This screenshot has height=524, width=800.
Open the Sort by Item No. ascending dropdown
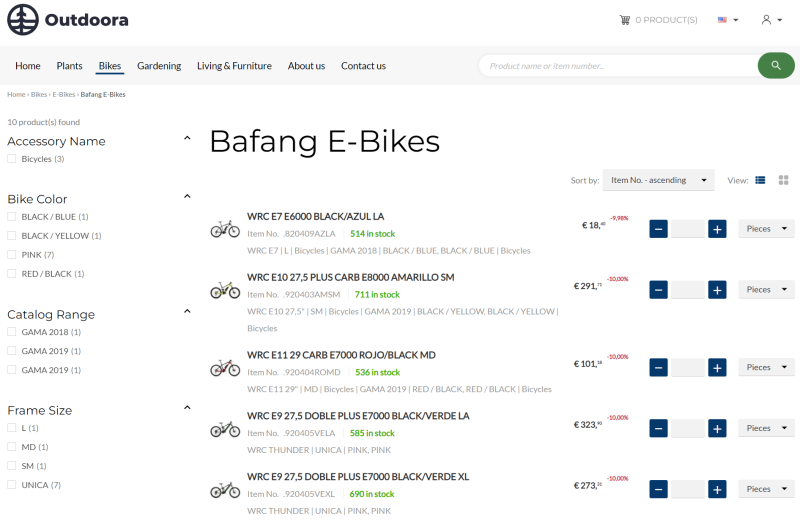click(658, 180)
